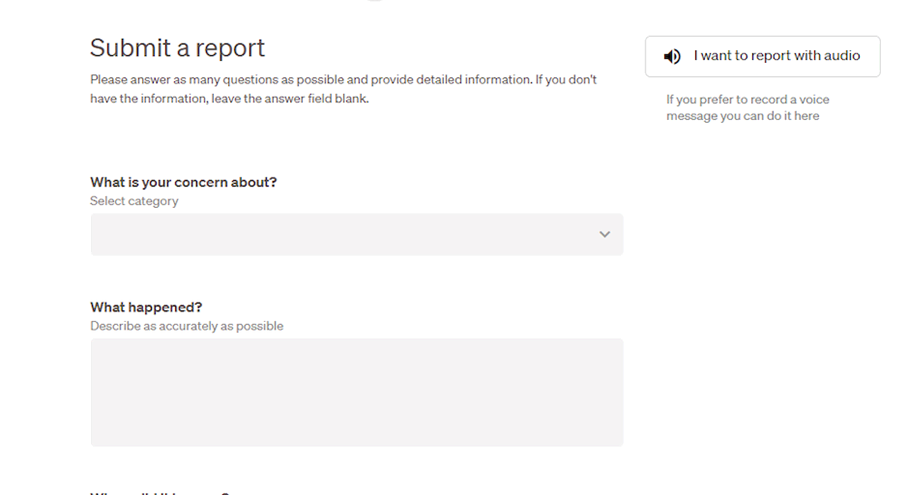Expand category list via chevron arrow
Viewport: 907px width, 495px height.
[x=604, y=234]
